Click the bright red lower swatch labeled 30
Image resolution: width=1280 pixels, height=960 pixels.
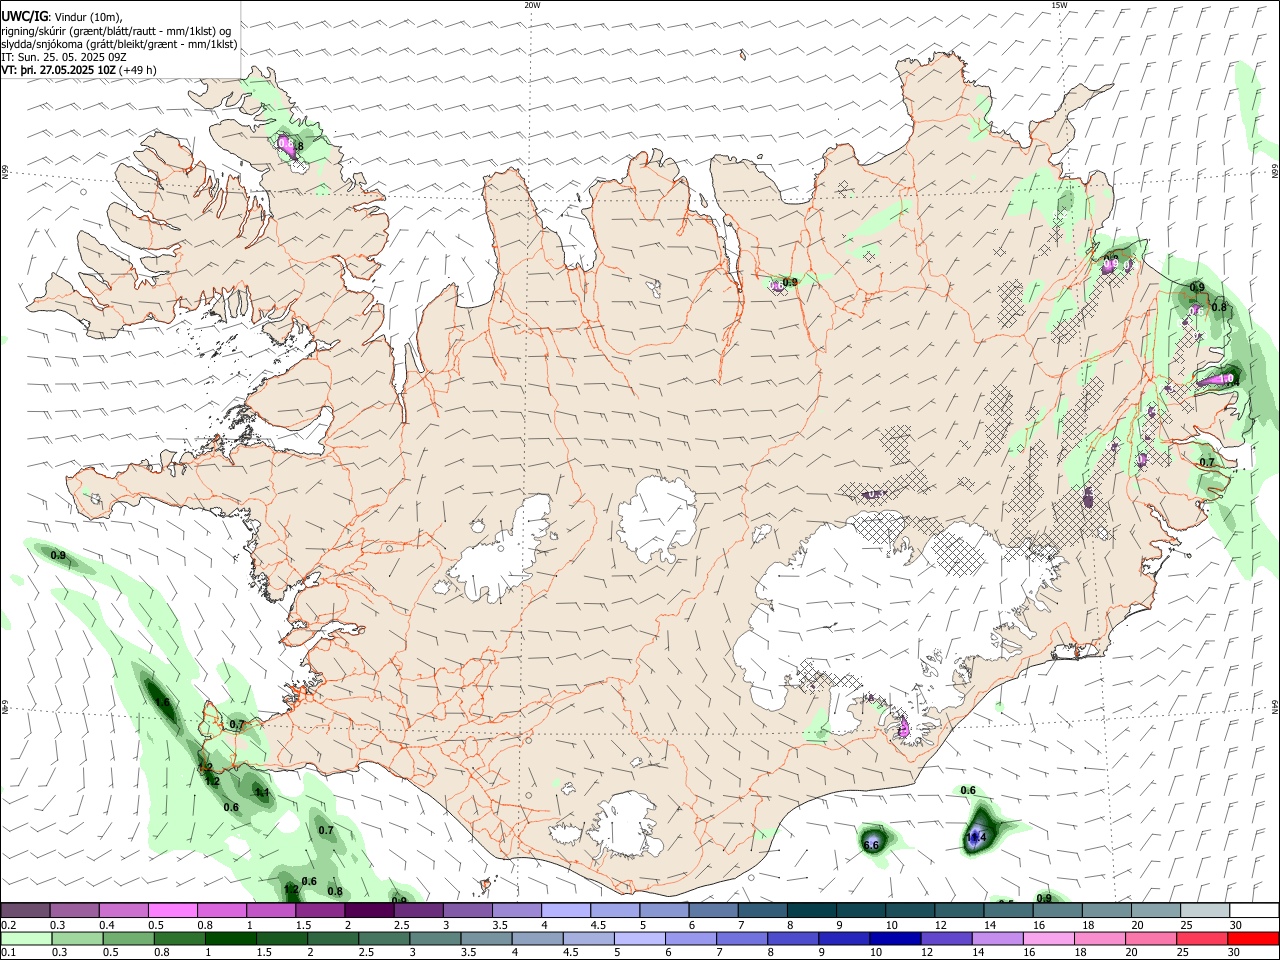click(x=1253, y=938)
